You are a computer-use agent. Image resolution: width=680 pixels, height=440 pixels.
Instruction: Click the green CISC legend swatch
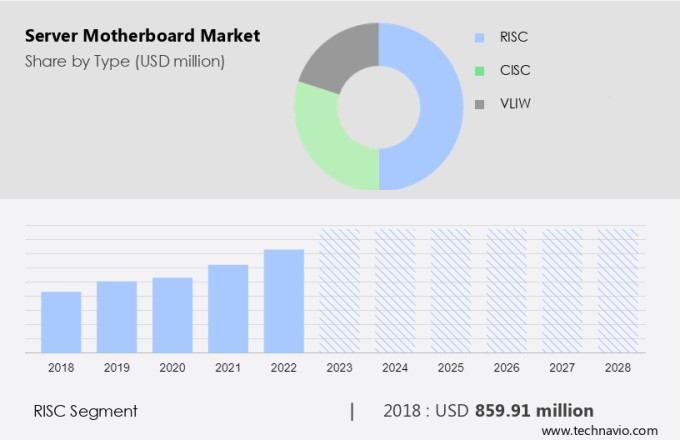(479, 71)
